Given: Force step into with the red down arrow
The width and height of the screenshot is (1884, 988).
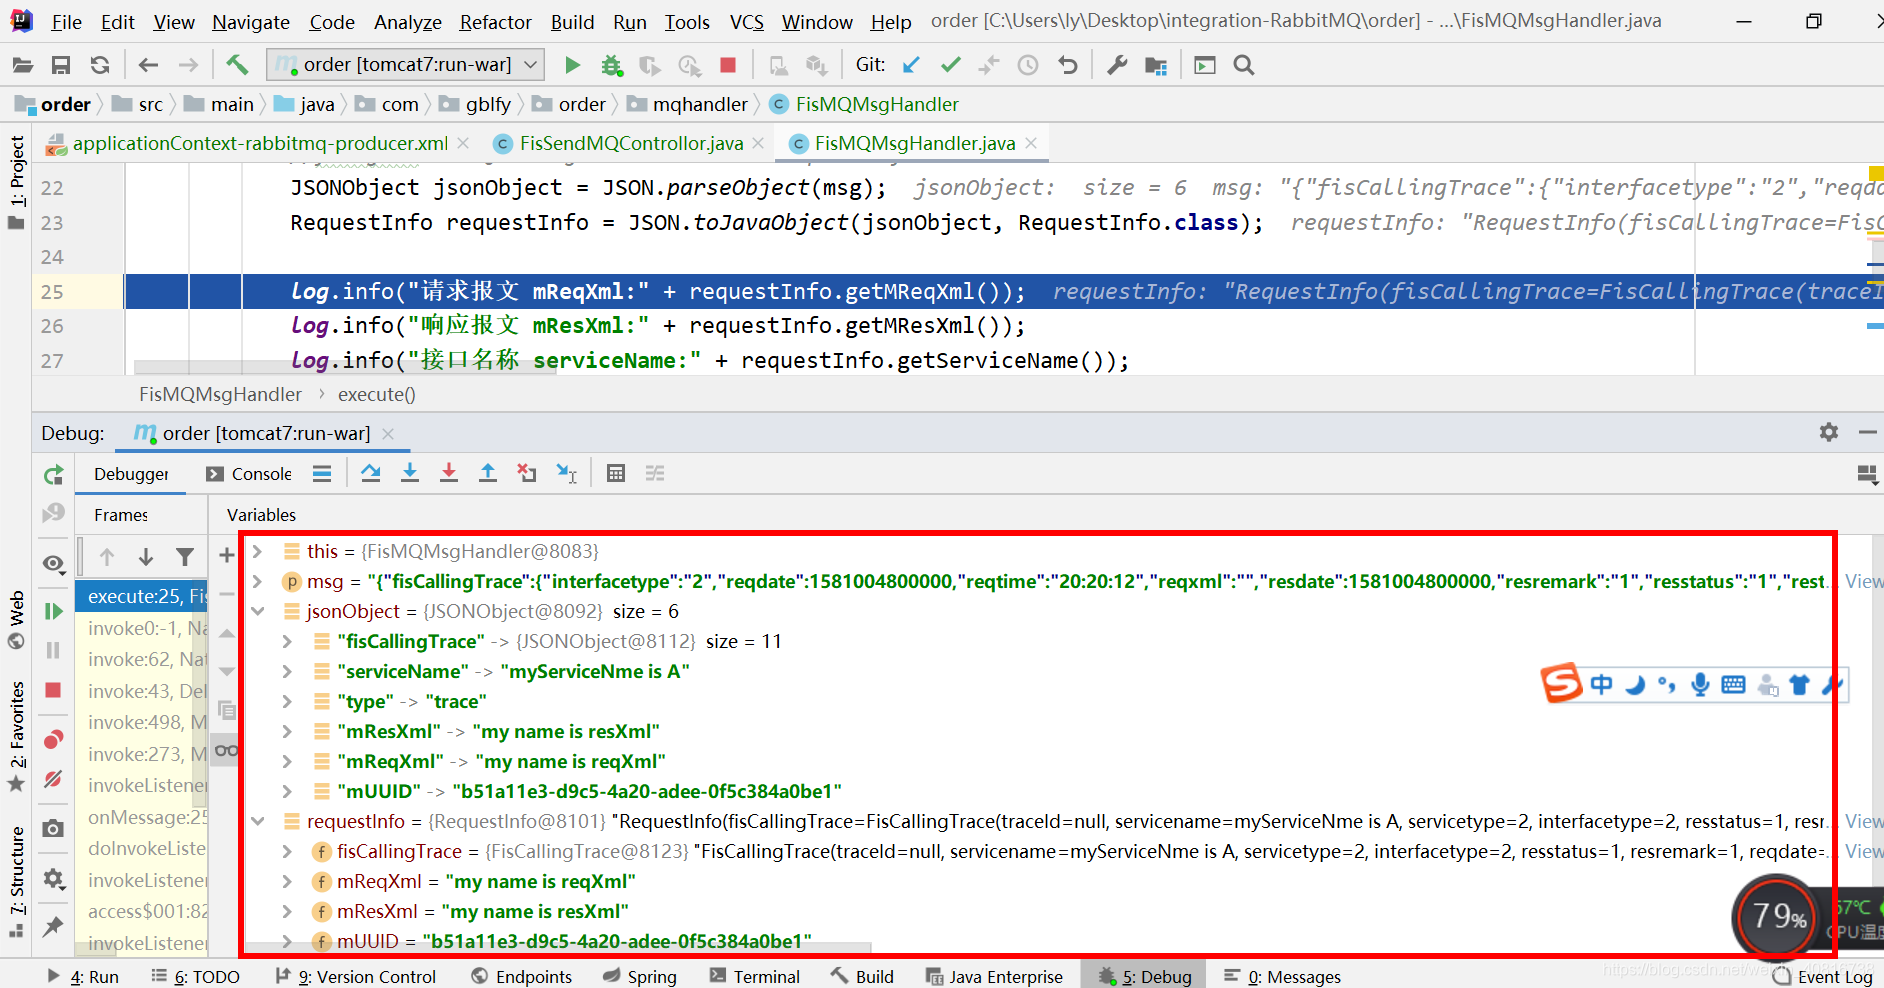Looking at the screenshot, I should click(449, 473).
